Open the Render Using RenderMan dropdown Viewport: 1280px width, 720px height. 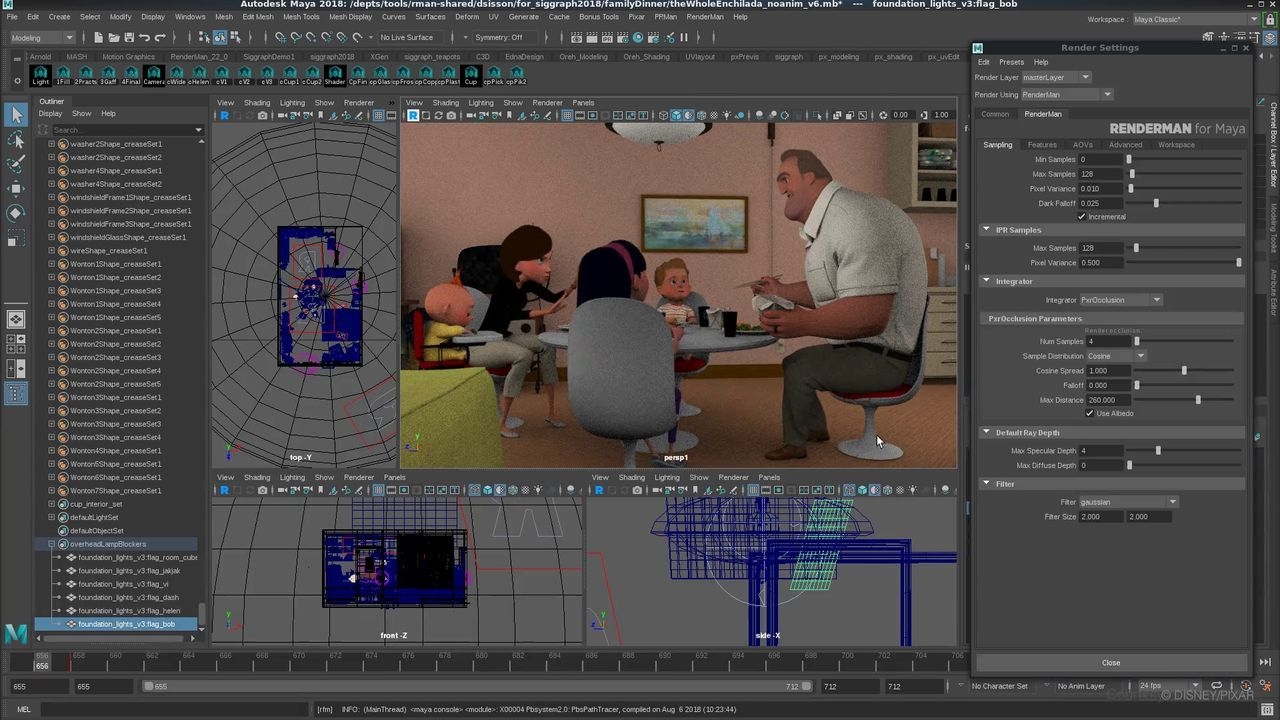pyautogui.click(x=1066, y=95)
